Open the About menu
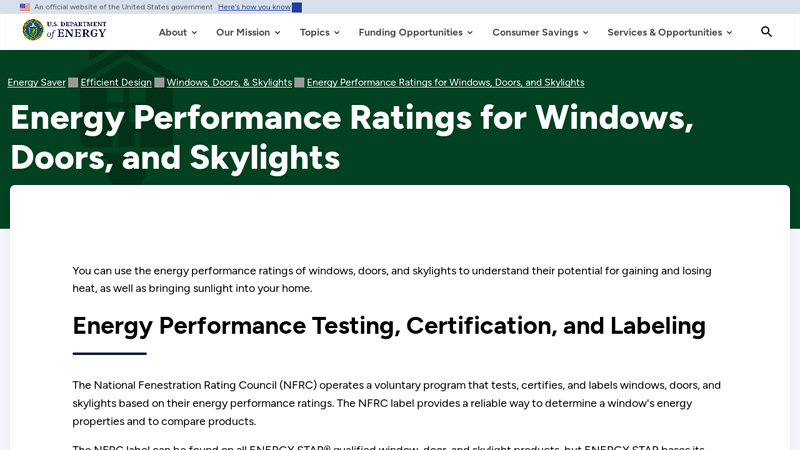This screenshot has width=800, height=450. pos(178,32)
